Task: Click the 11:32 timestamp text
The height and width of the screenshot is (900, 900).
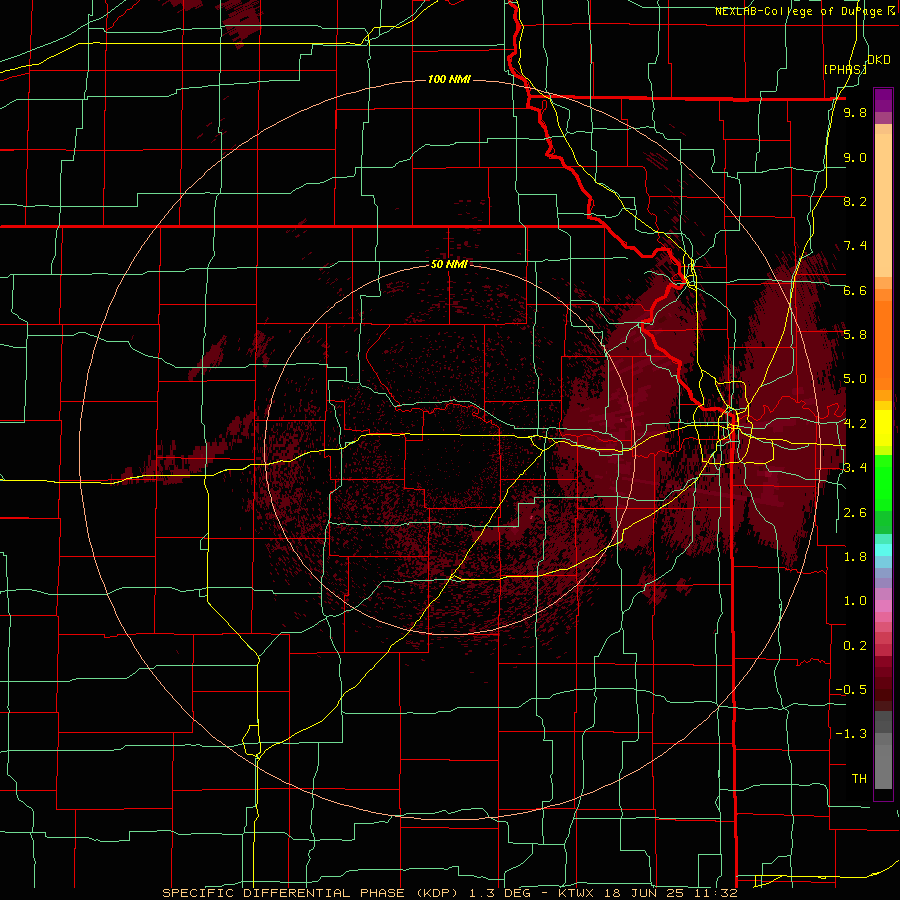Action: coord(715,893)
